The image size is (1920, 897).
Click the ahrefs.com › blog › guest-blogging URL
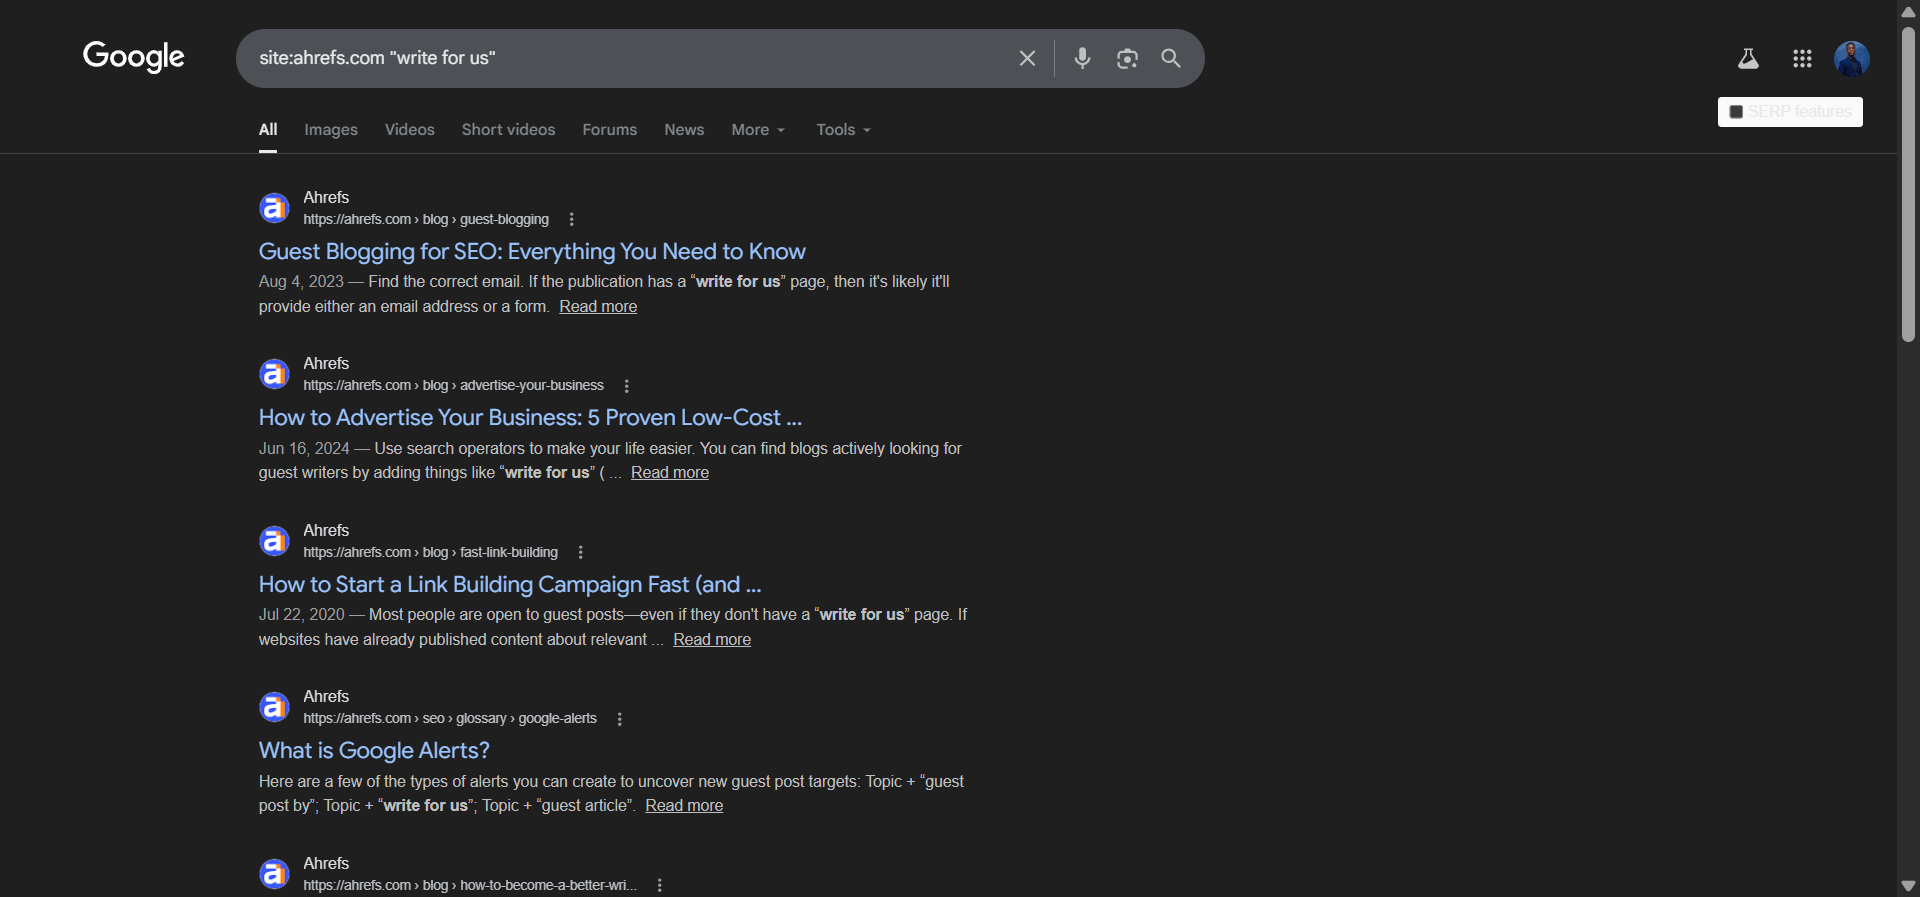[x=426, y=220]
